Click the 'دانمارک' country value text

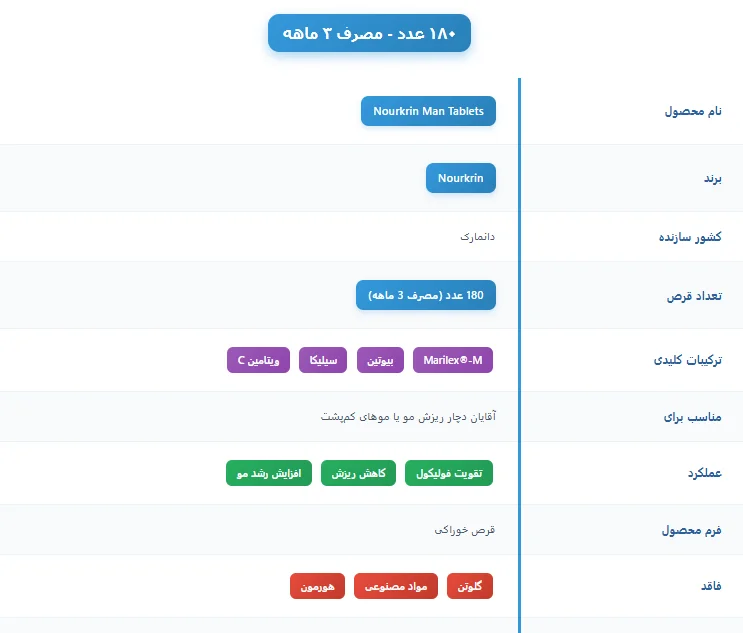pyautogui.click(x=478, y=237)
